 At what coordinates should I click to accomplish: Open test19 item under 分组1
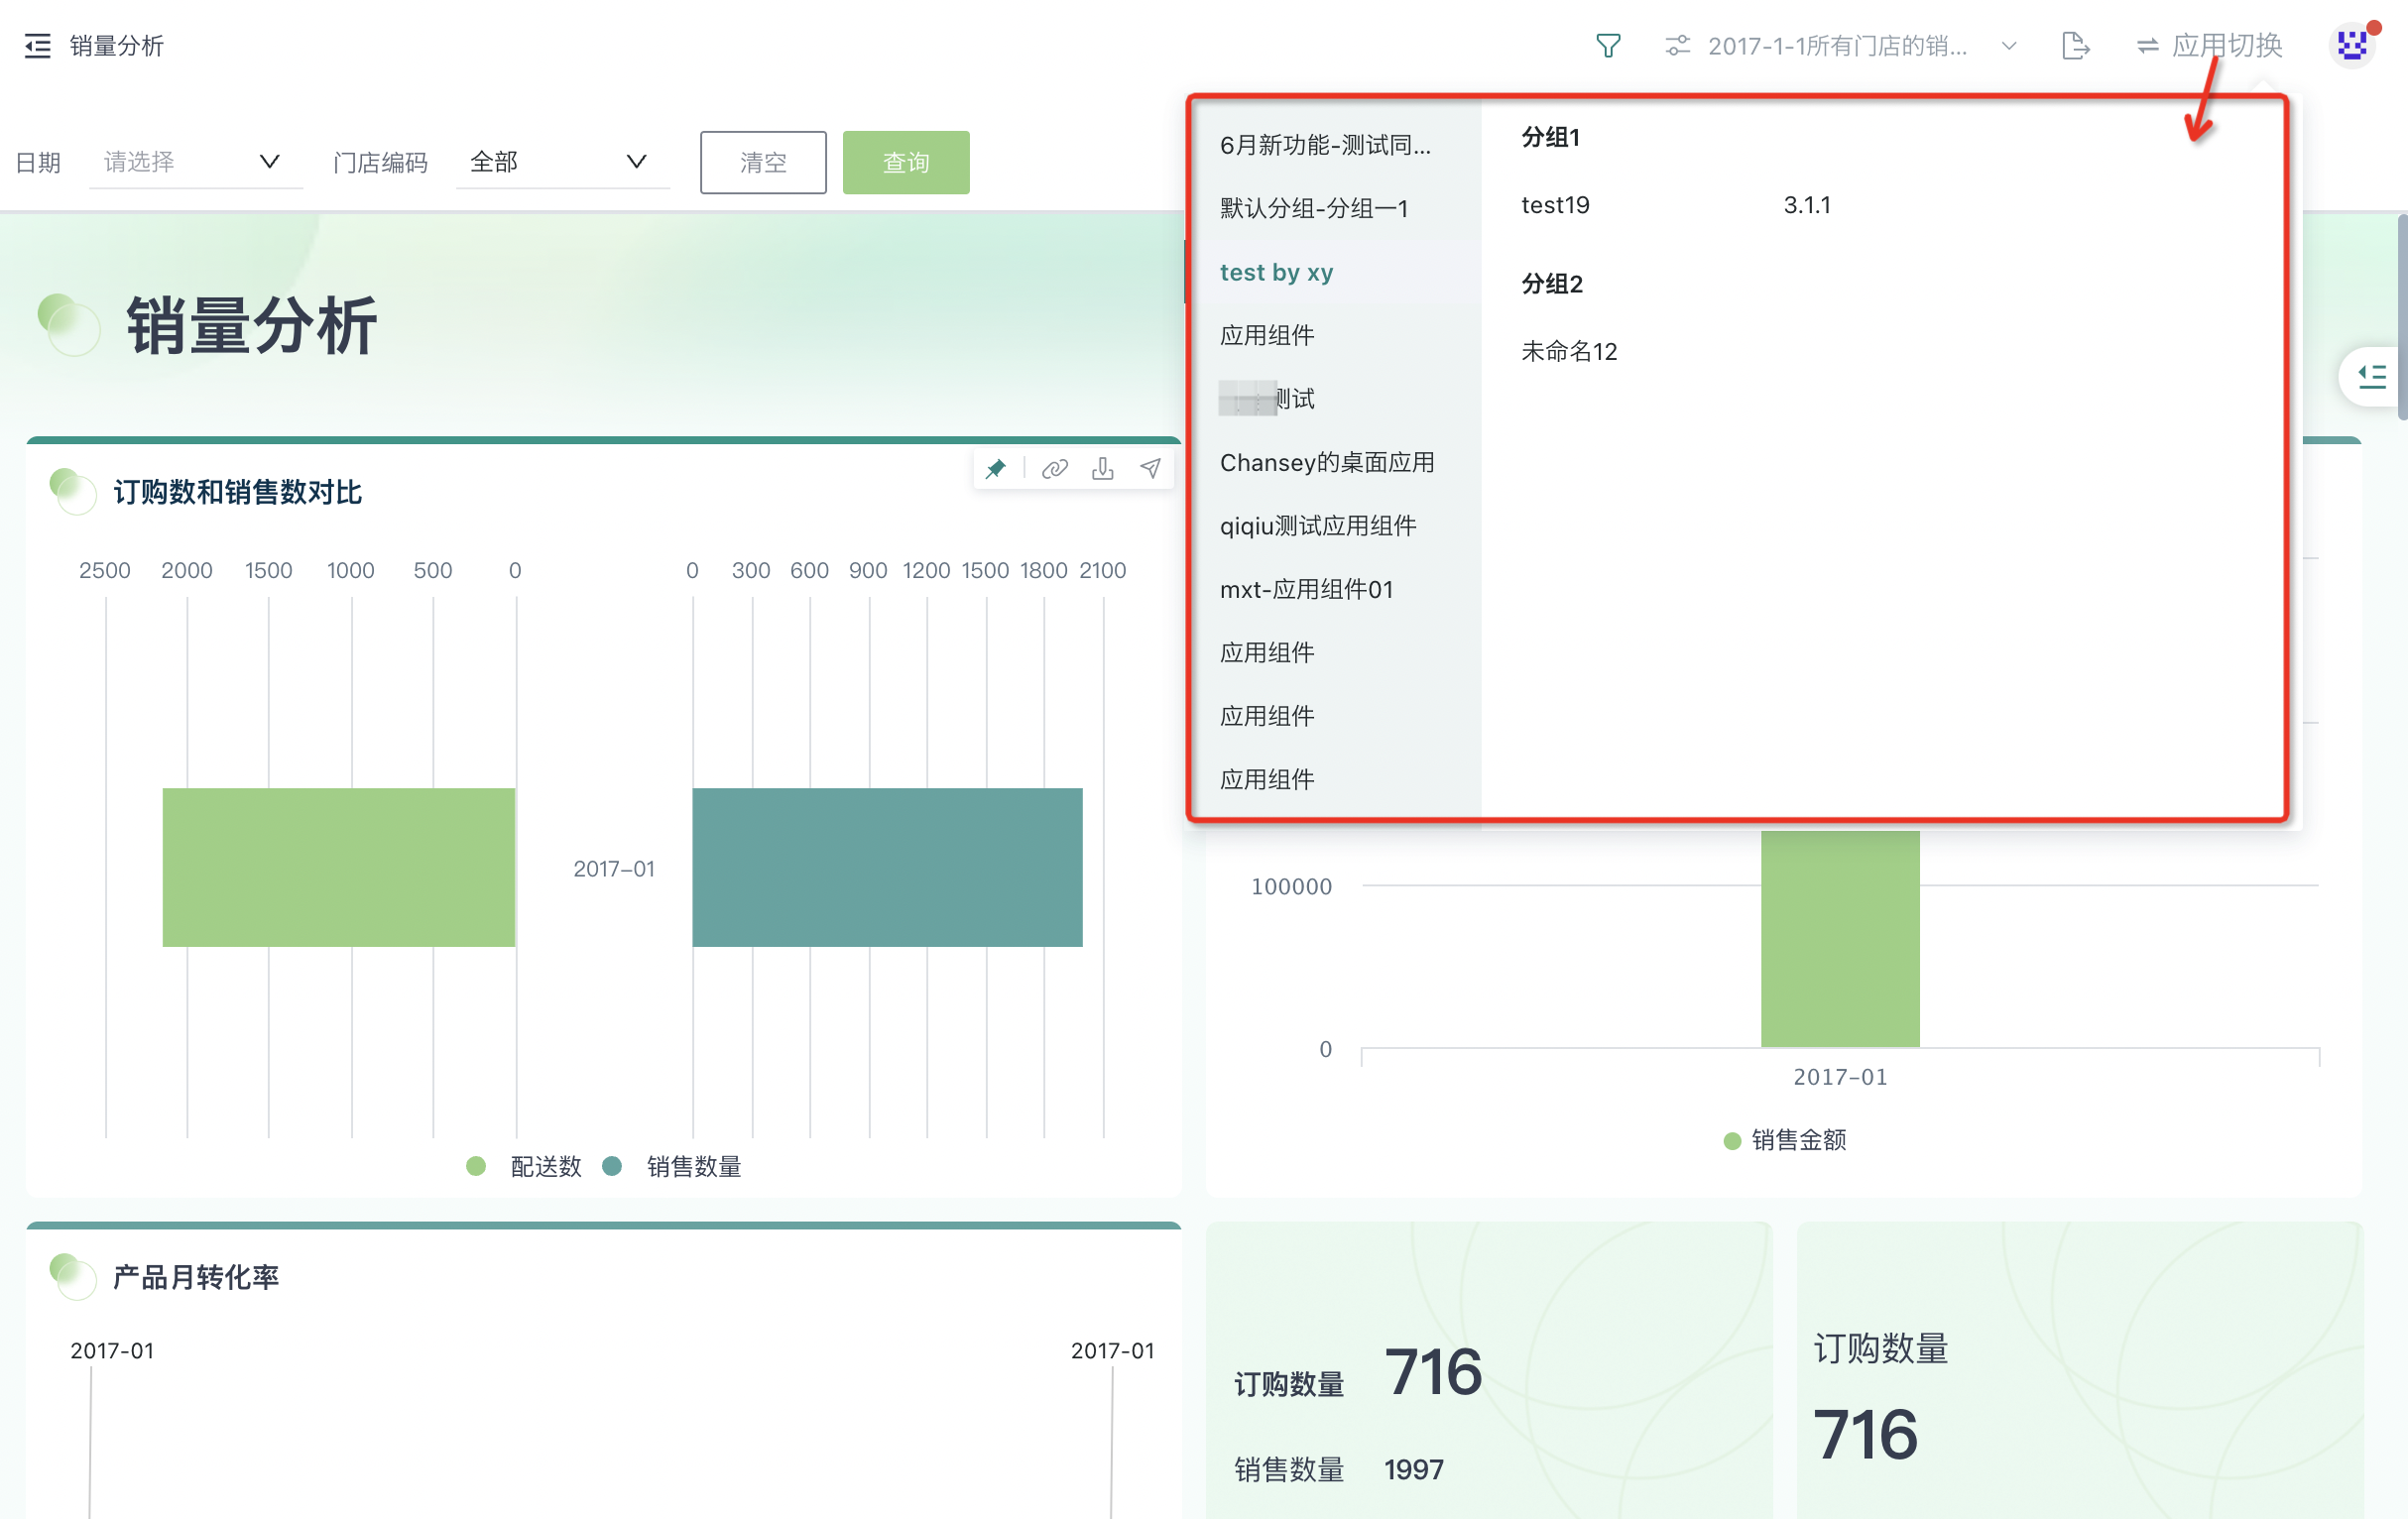click(x=1555, y=205)
